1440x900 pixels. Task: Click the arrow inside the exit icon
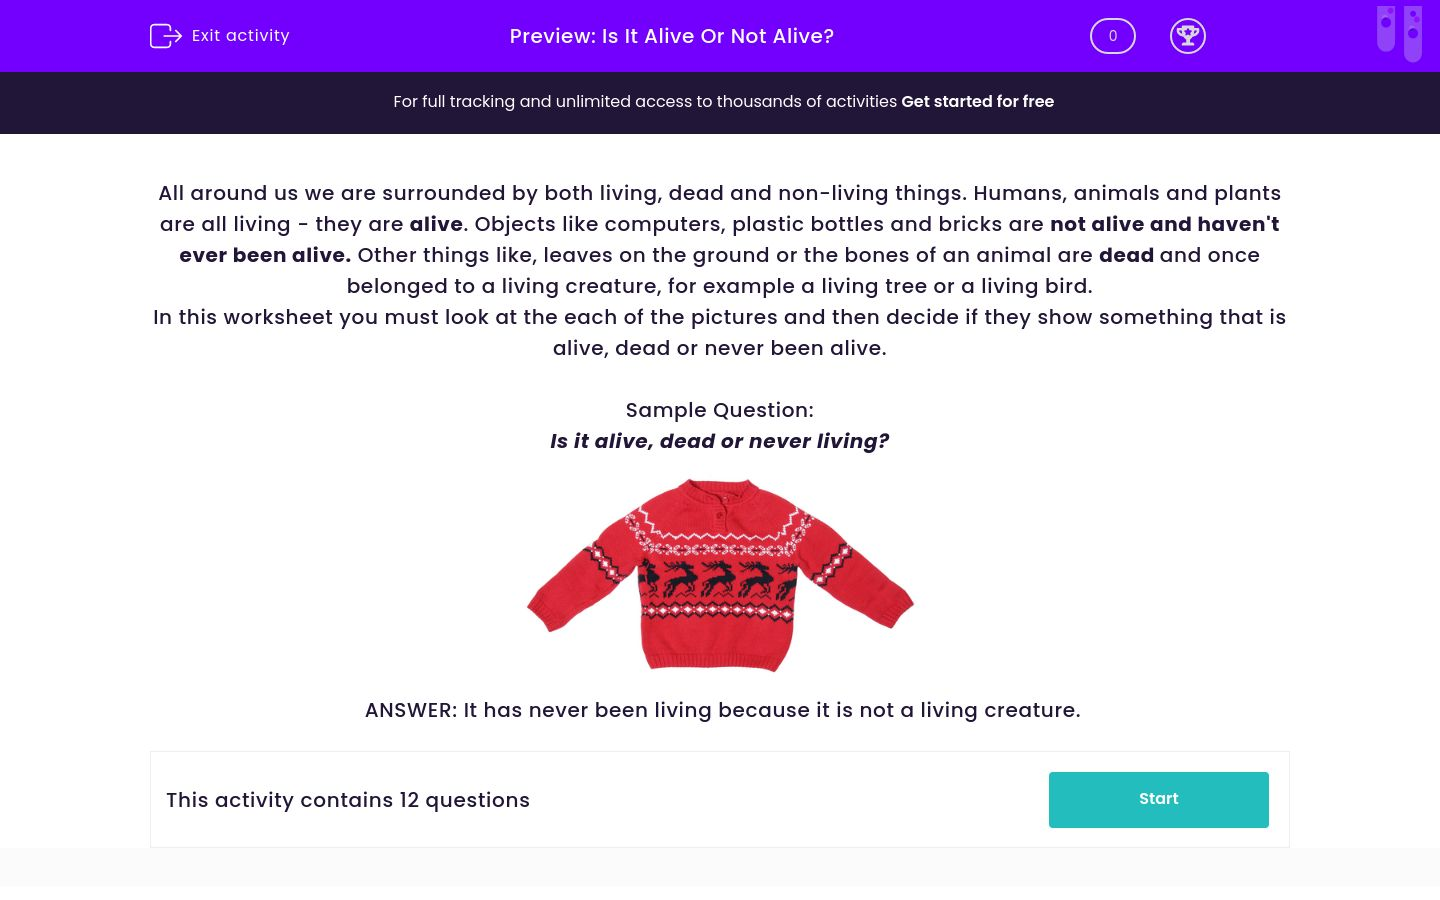[172, 35]
